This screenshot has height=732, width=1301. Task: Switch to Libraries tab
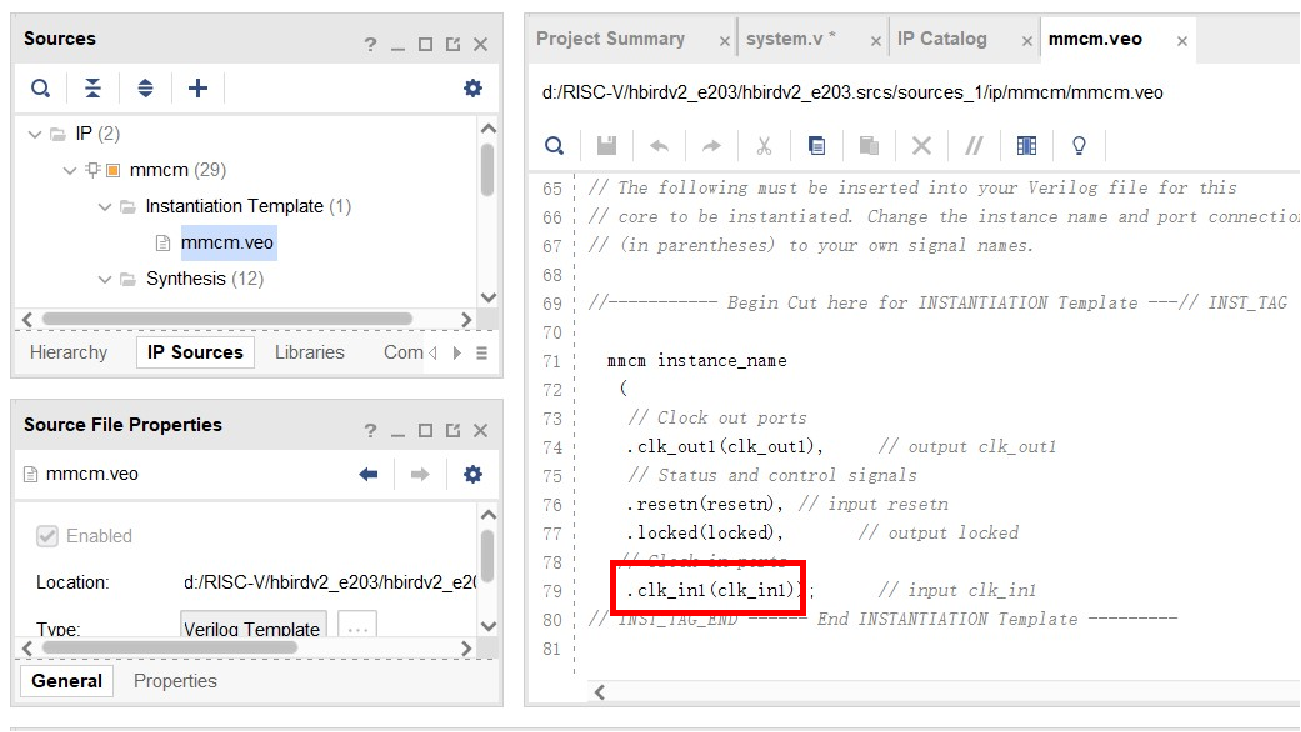[309, 353]
